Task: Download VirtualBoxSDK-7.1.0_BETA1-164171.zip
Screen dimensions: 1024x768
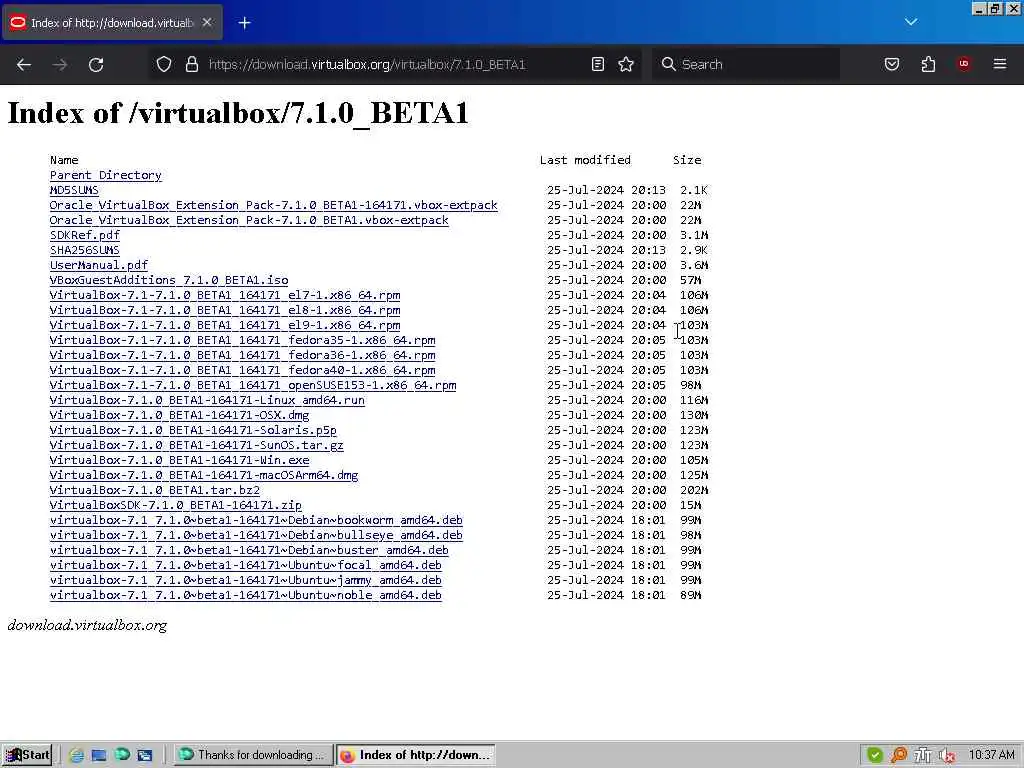Action: [176, 505]
